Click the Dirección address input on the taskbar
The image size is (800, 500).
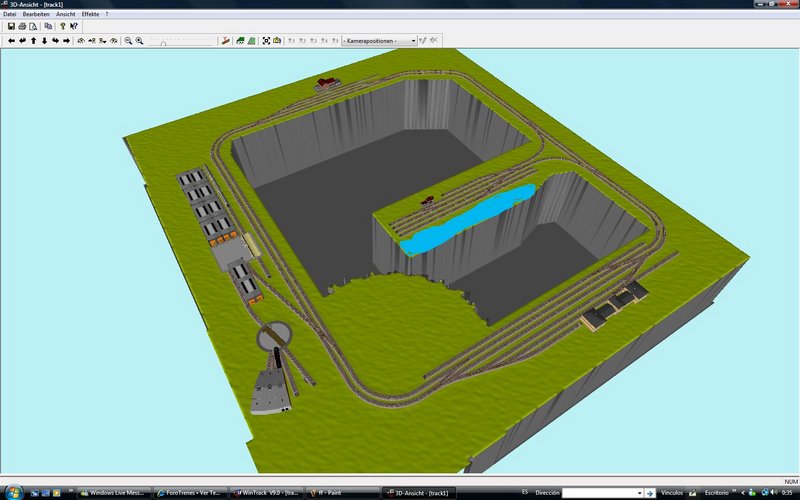point(598,493)
